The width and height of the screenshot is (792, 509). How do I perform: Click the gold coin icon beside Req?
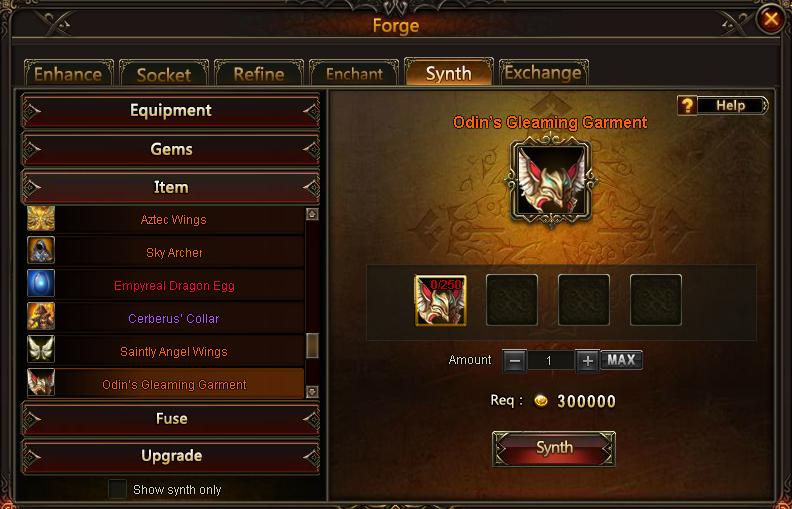click(541, 401)
